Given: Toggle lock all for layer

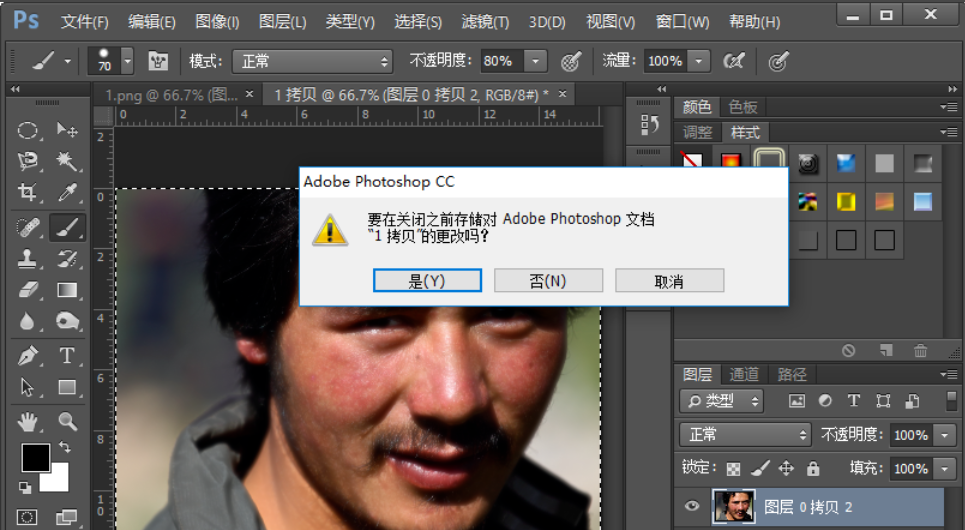Looking at the screenshot, I should 813,469.
